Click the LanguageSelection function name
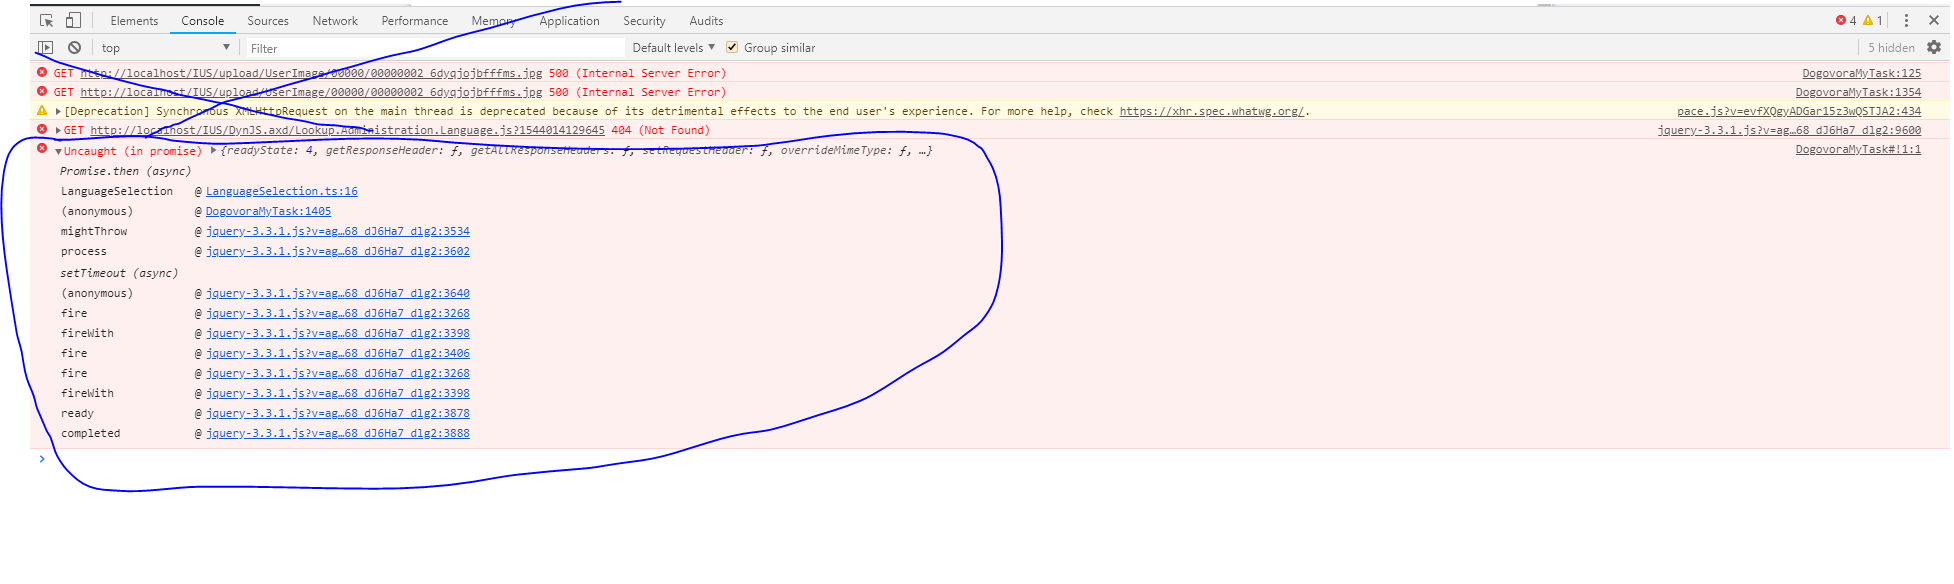This screenshot has width=1954, height=584. pos(117,191)
